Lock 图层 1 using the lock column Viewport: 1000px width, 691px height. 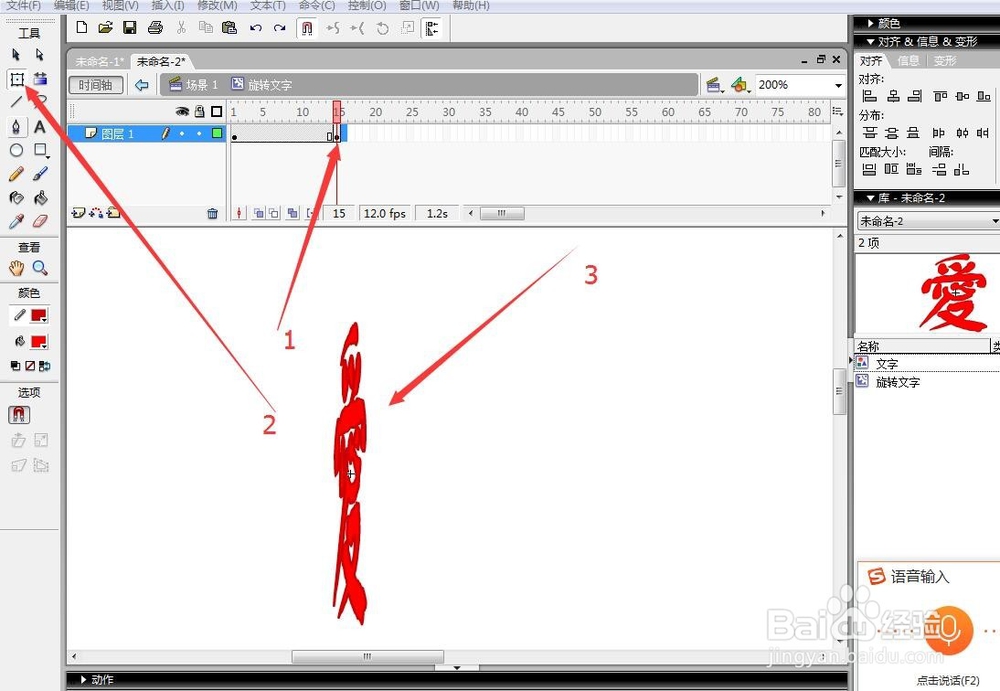(199, 133)
